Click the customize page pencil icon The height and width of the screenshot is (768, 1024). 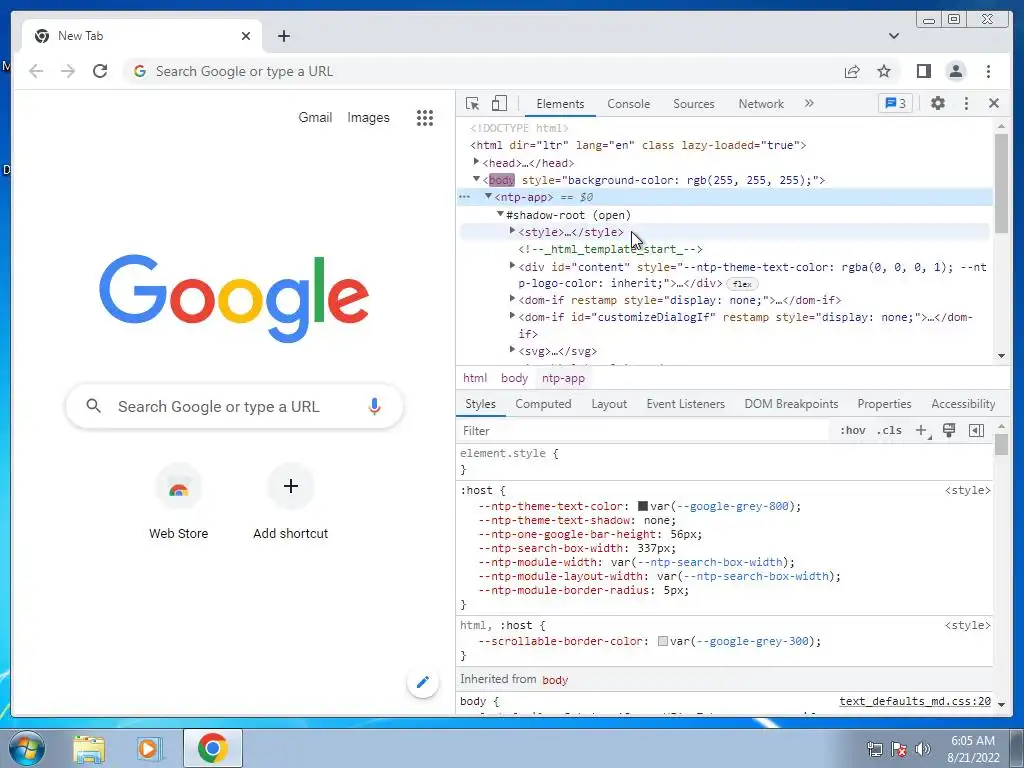point(423,682)
